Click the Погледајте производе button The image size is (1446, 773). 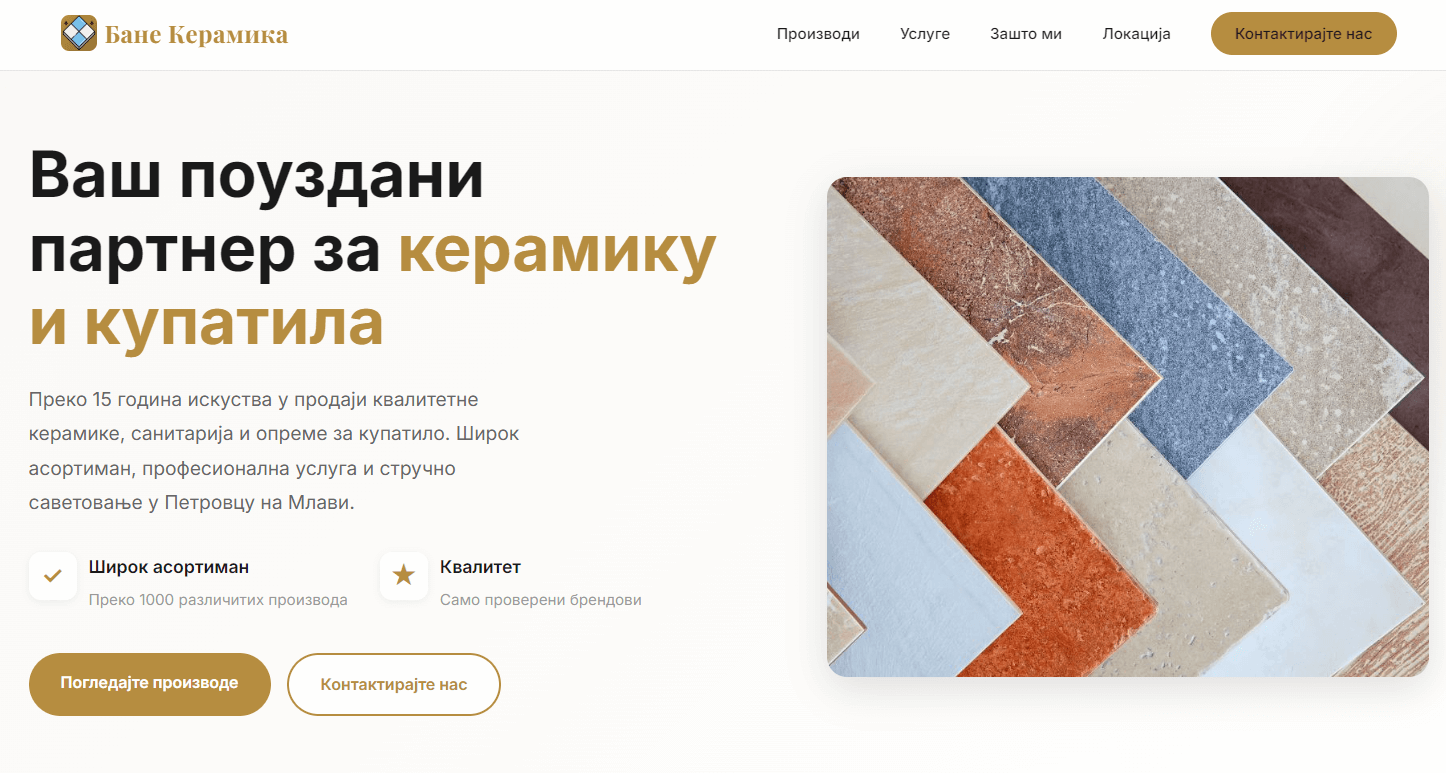150,684
